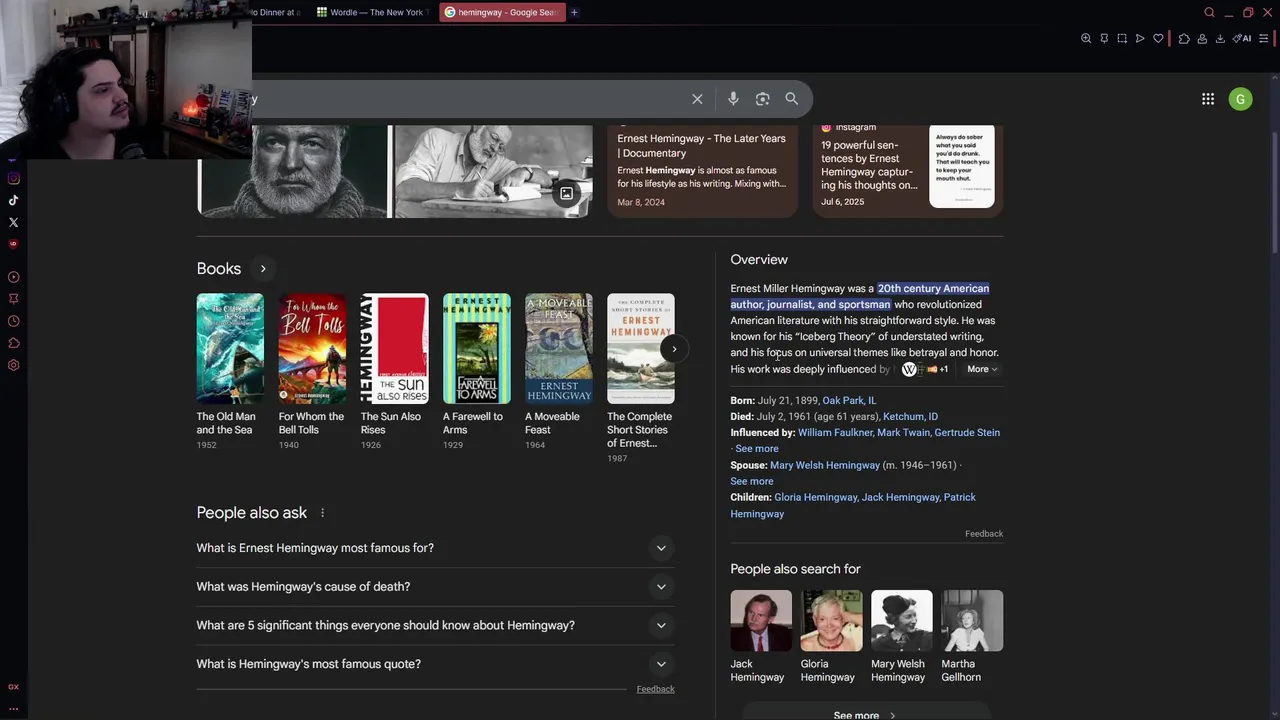Start voice search with microphone icon
This screenshot has width=1280, height=720.
(x=733, y=99)
